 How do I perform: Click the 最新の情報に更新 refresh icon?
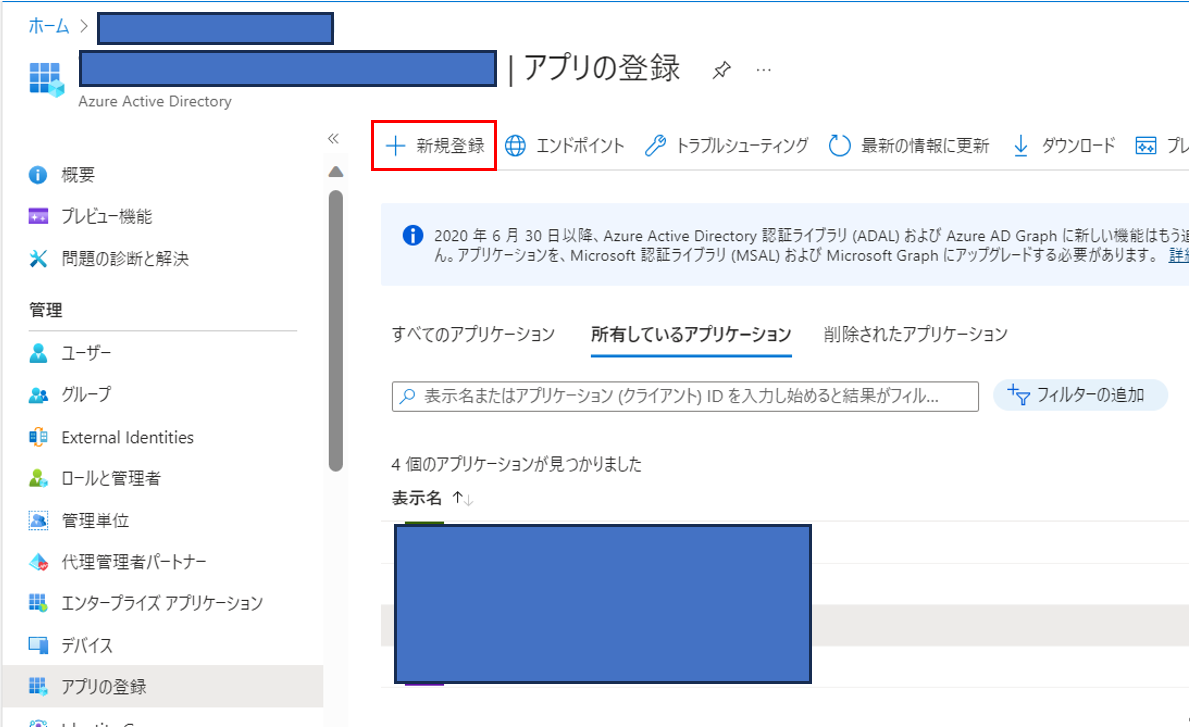(839, 146)
